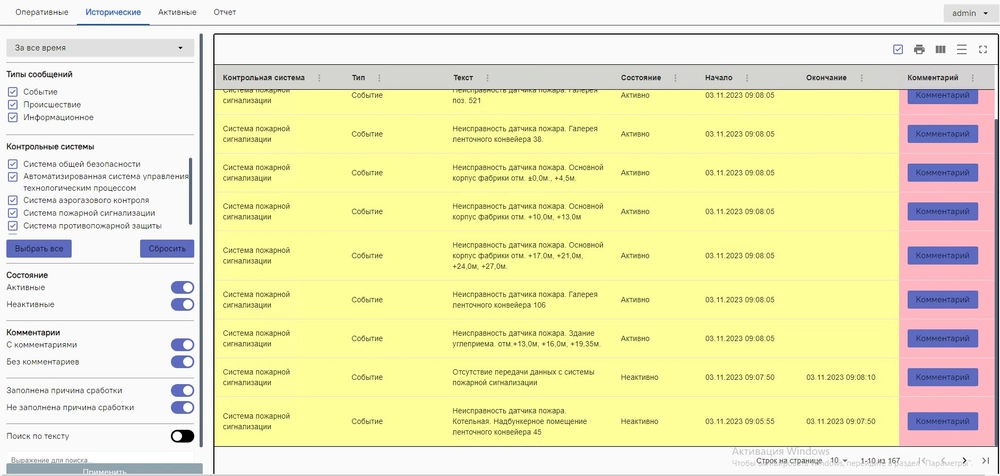Screen dimensions: 1000x476
Task: Enable the Поиск по тексту switch
Action: tap(182, 436)
